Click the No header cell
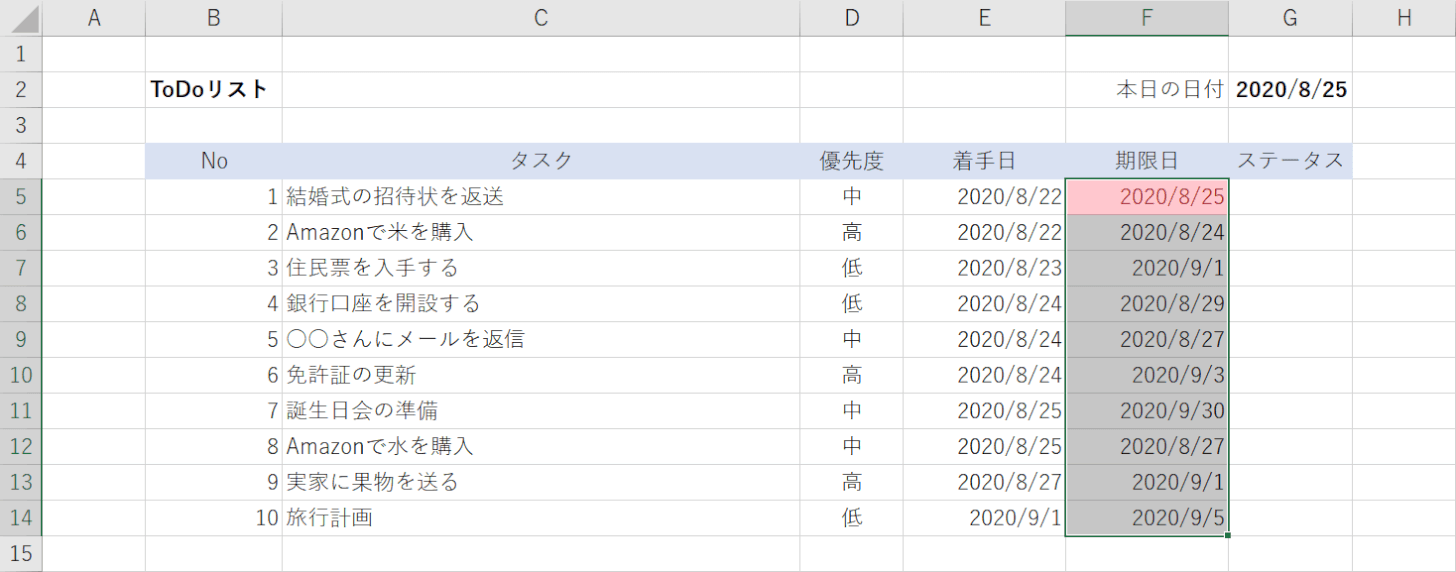Viewport: 1456px width, 572px height. coord(214,161)
